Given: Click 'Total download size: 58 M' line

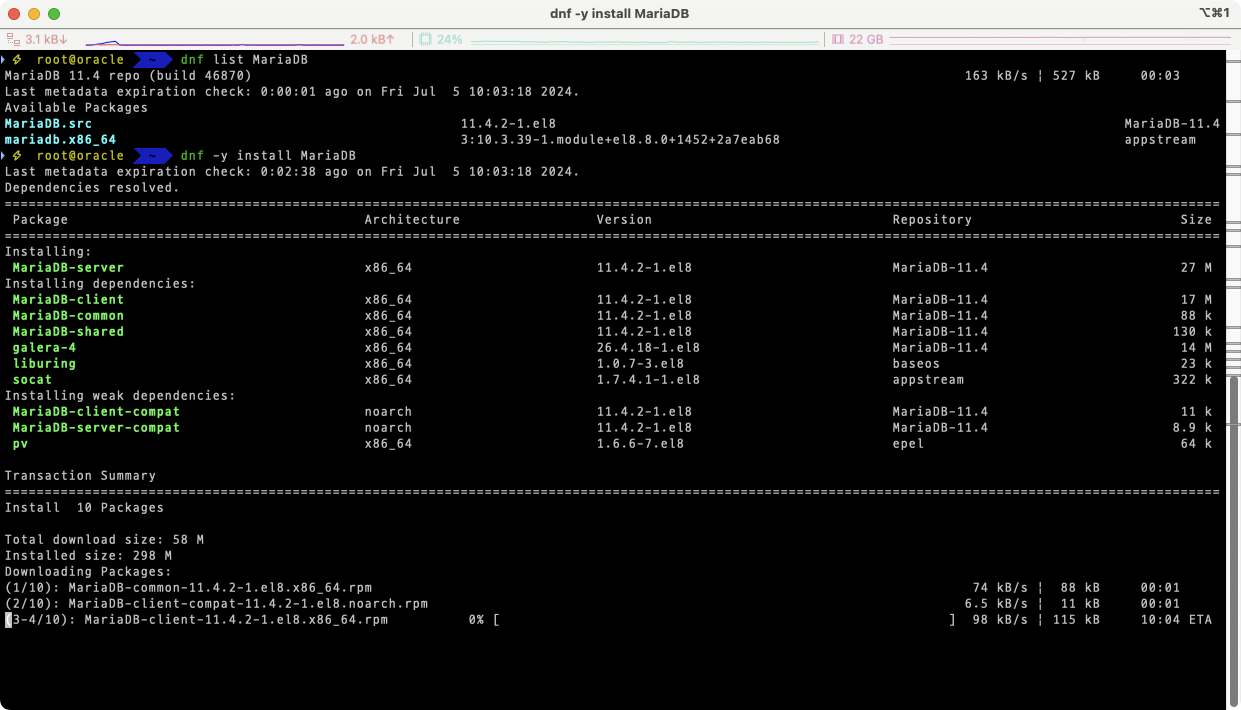Looking at the screenshot, I should pyautogui.click(x=104, y=540).
